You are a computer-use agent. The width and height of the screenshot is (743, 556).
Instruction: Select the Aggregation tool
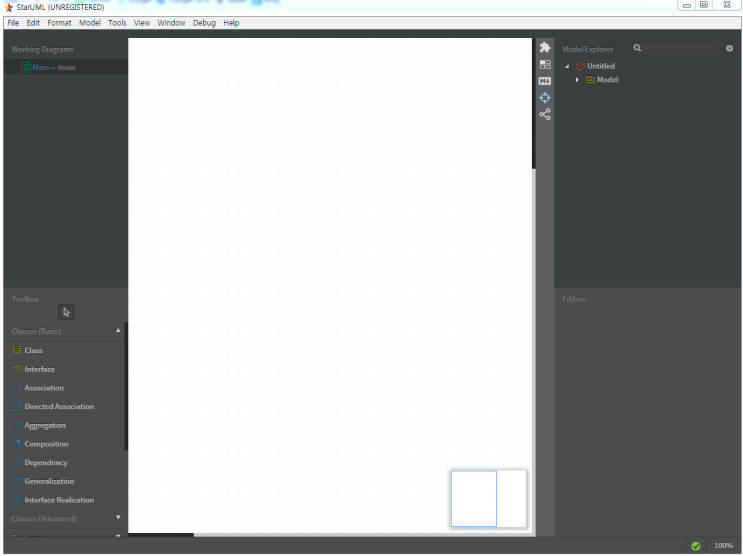coord(45,425)
